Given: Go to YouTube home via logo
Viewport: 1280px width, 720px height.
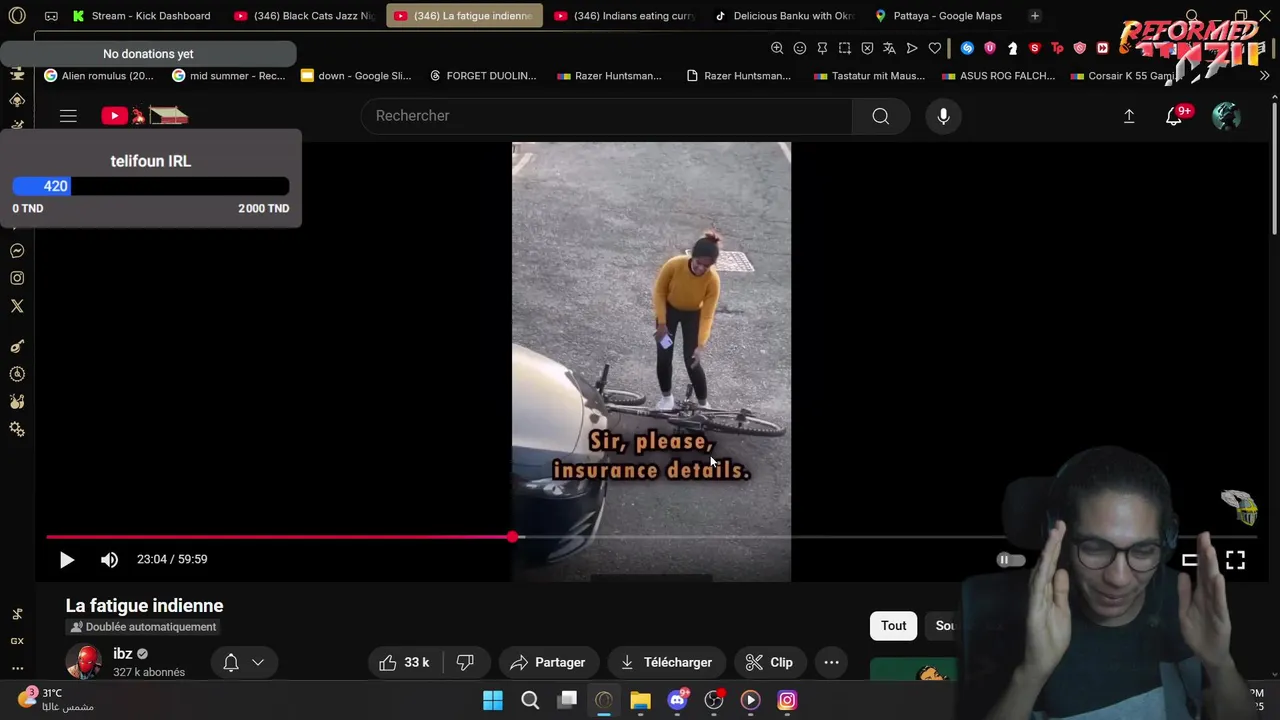Looking at the screenshot, I should (x=144, y=116).
